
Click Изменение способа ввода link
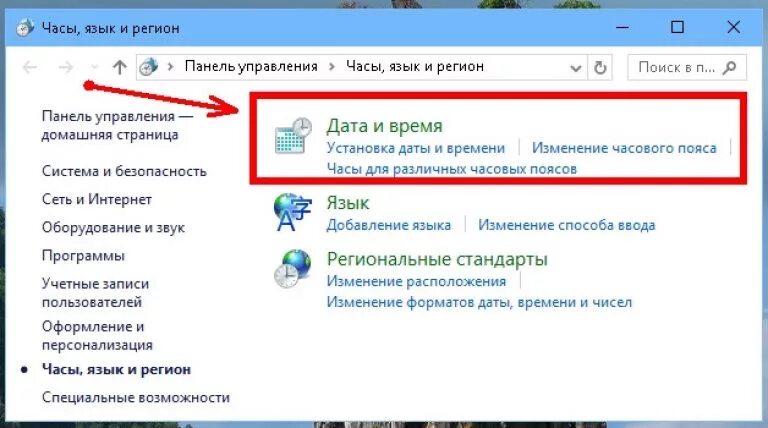567,225
